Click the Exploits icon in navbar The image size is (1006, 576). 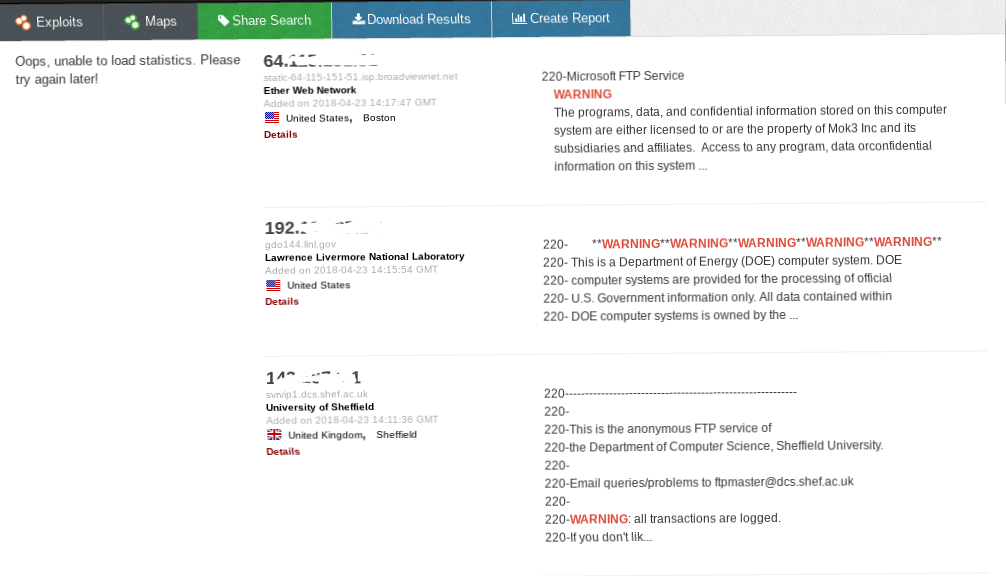[23, 21]
